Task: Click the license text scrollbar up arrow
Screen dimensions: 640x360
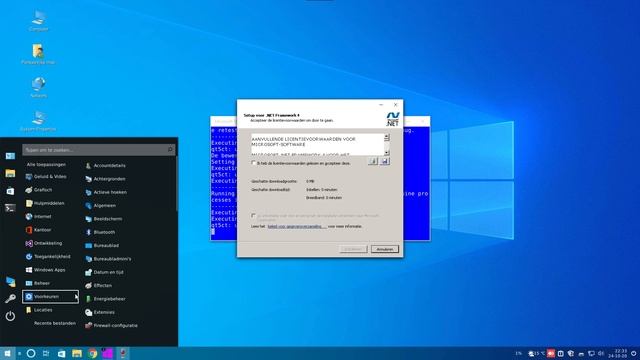Action: pos(387,137)
